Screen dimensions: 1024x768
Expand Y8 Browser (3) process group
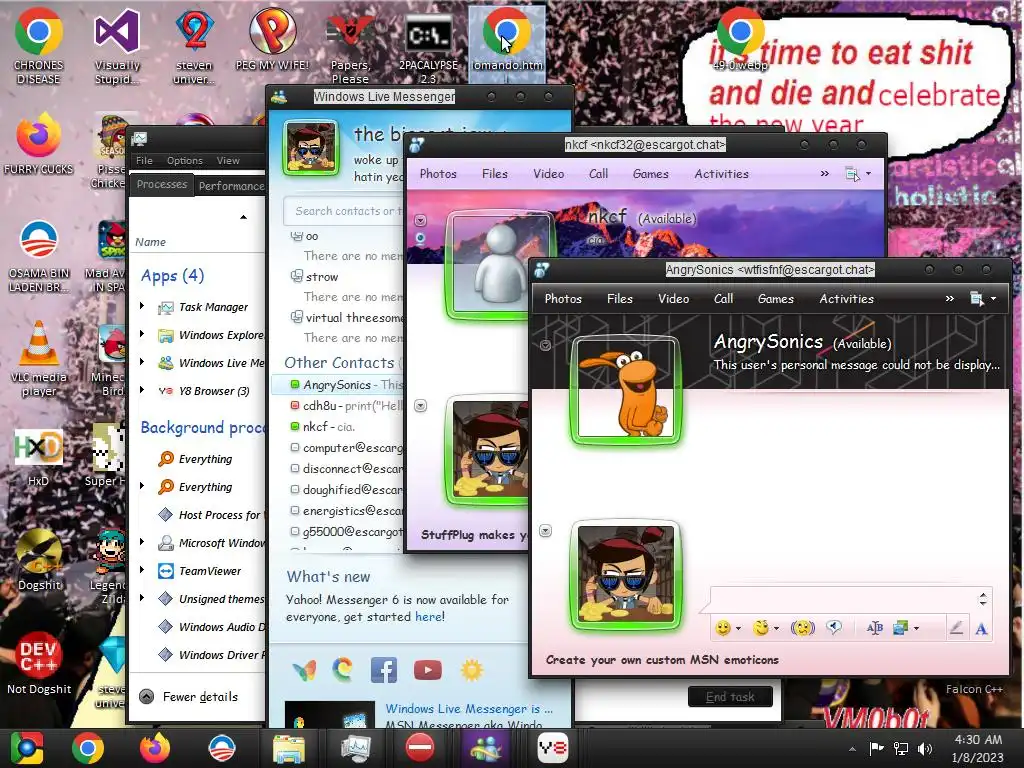pyautogui.click(x=142, y=390)
